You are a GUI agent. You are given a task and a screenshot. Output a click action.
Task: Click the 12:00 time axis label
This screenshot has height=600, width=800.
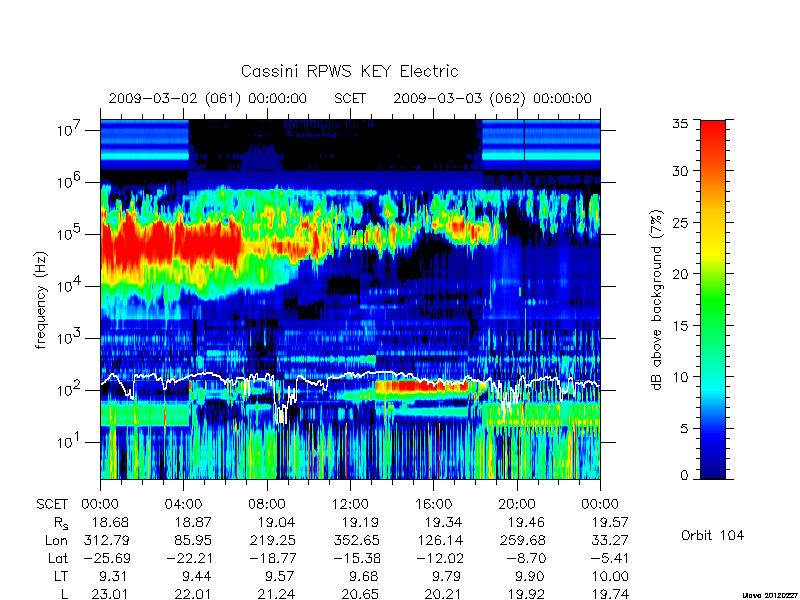[x=350, y=505]
